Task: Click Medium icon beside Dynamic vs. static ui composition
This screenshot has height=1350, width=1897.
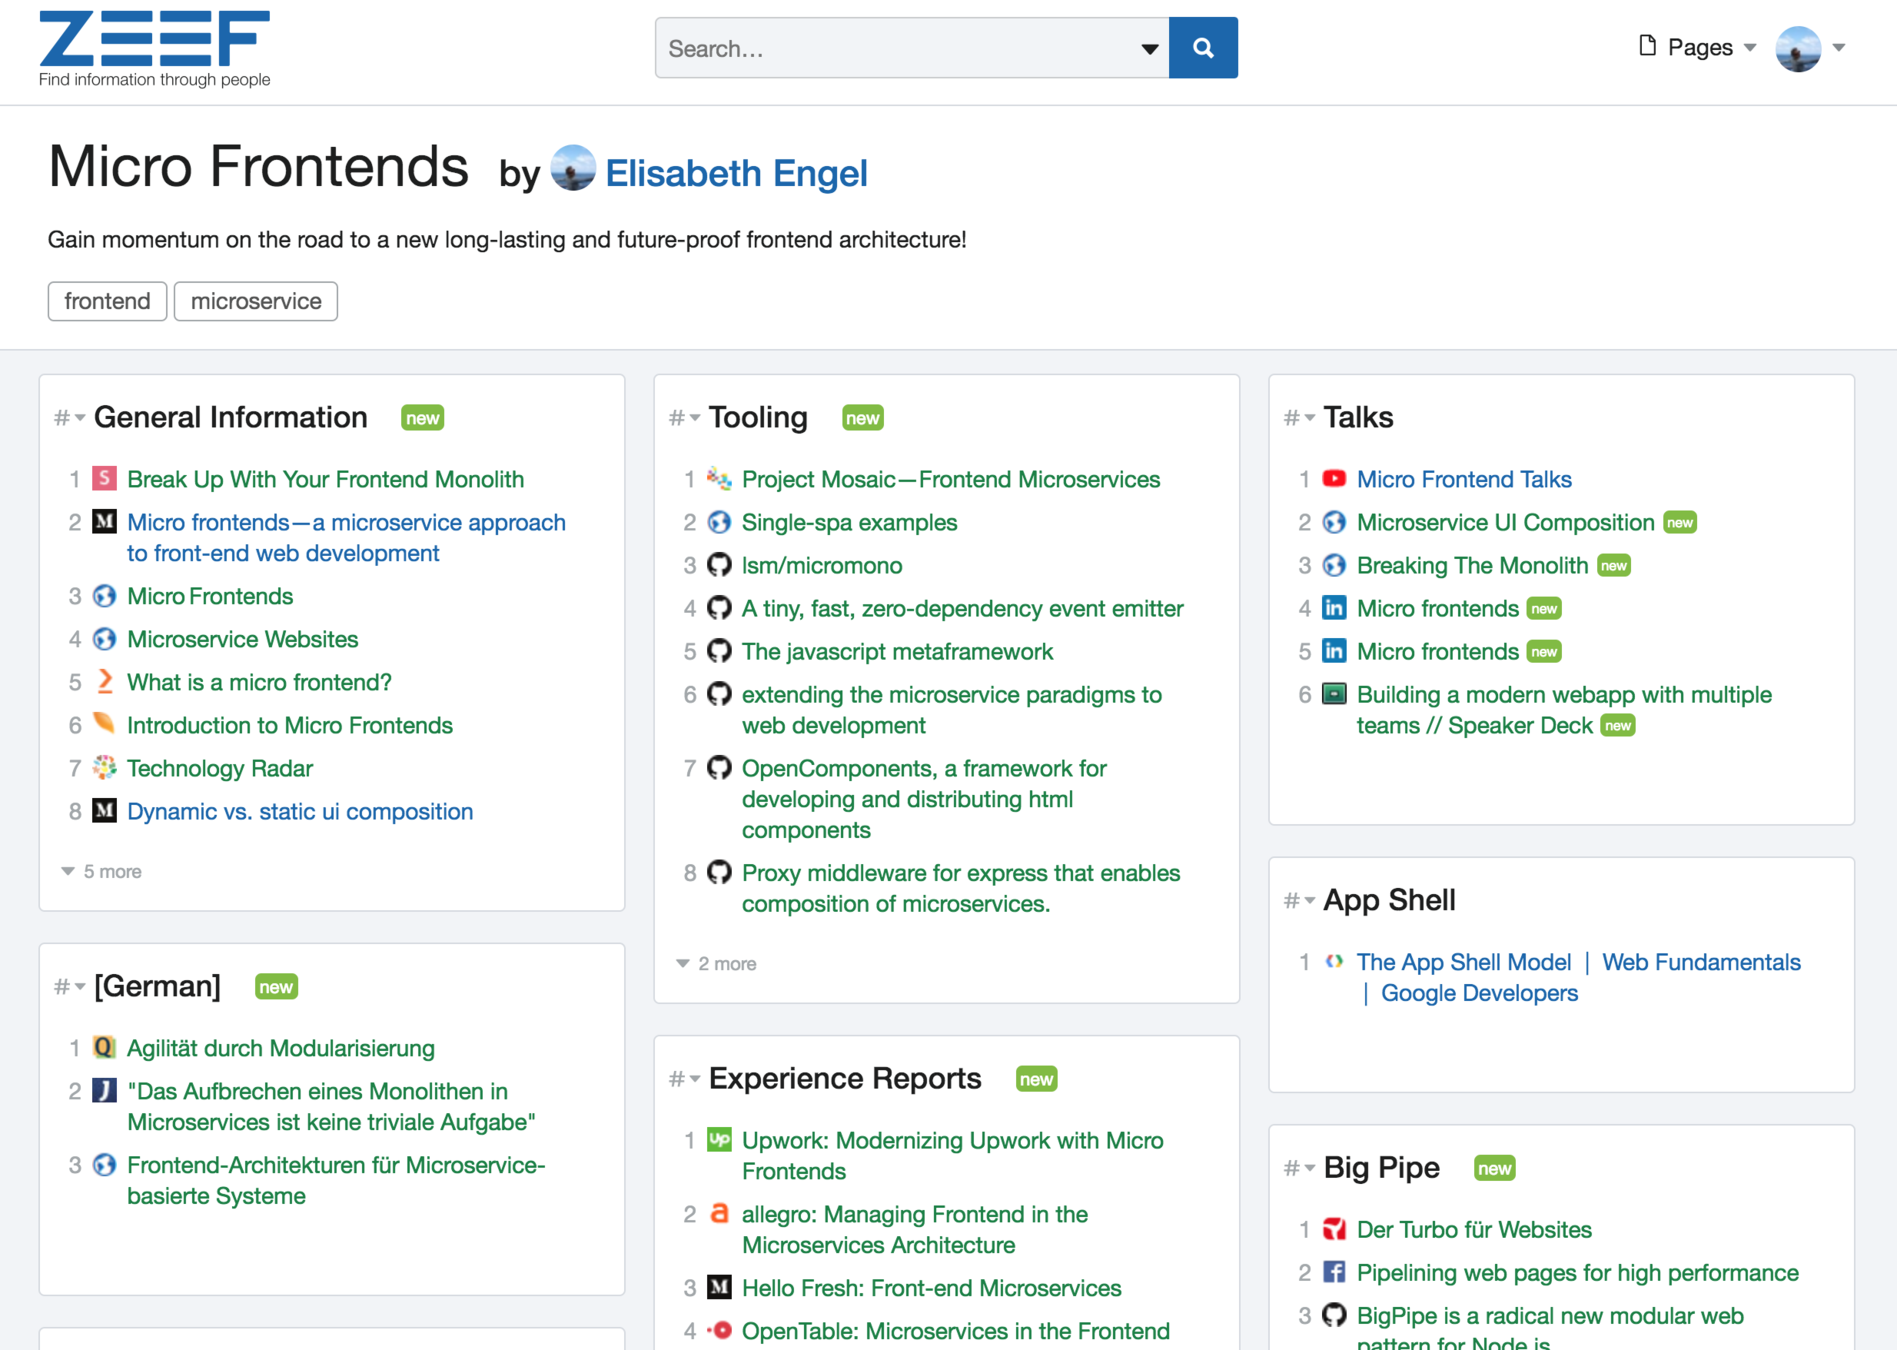Action: tap(104, 810)
